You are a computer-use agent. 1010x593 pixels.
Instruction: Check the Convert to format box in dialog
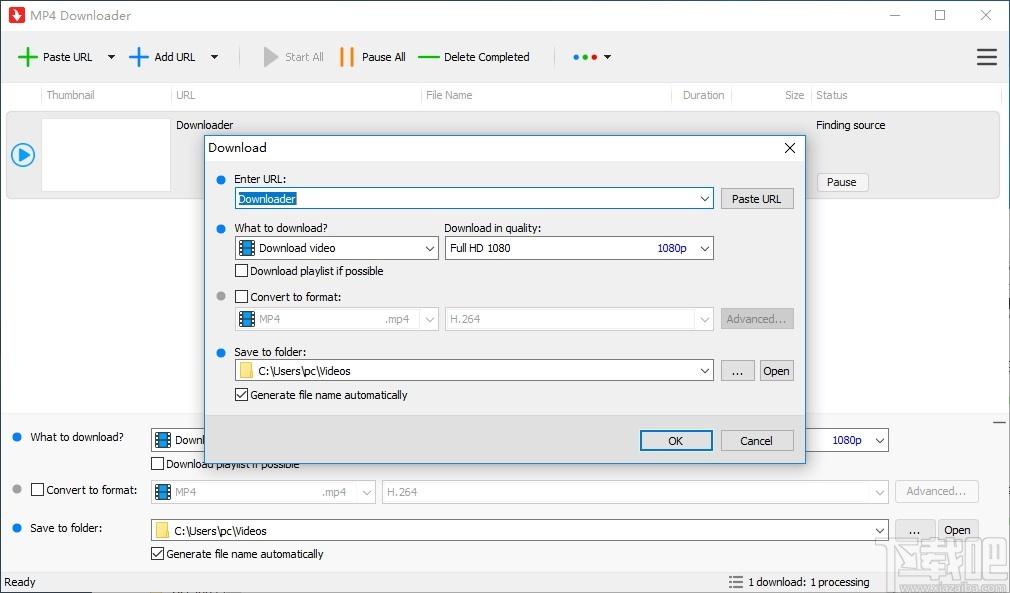point(242,297)
